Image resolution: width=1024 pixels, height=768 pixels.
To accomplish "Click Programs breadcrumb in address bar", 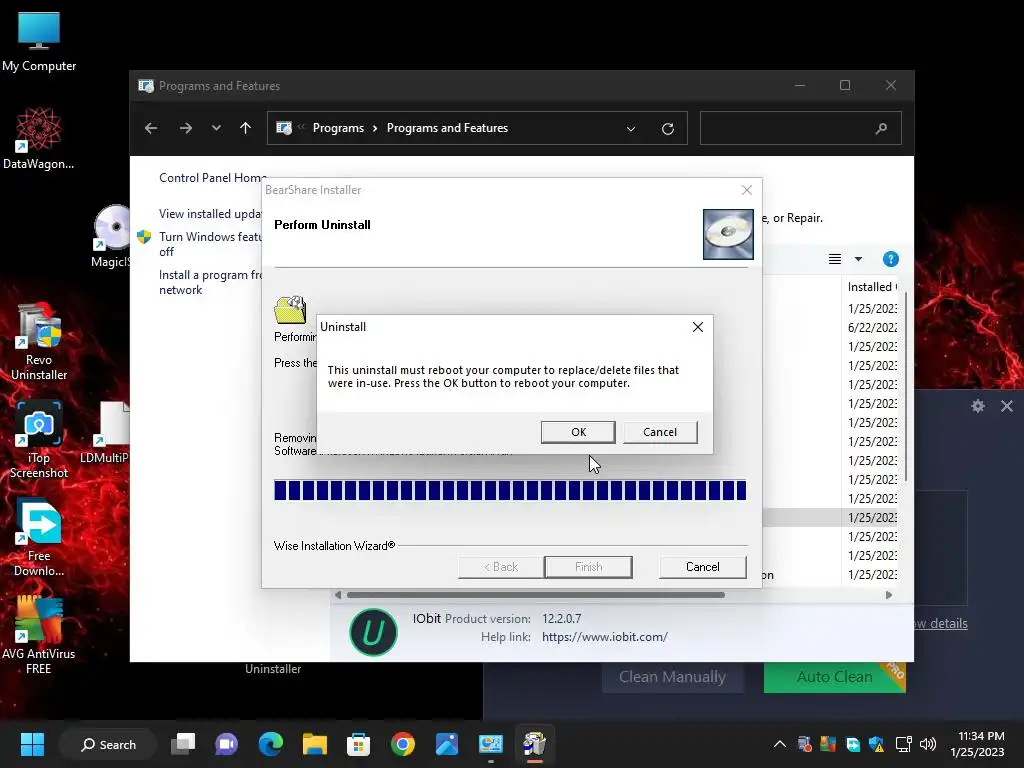I will click(x=338, y=128).
